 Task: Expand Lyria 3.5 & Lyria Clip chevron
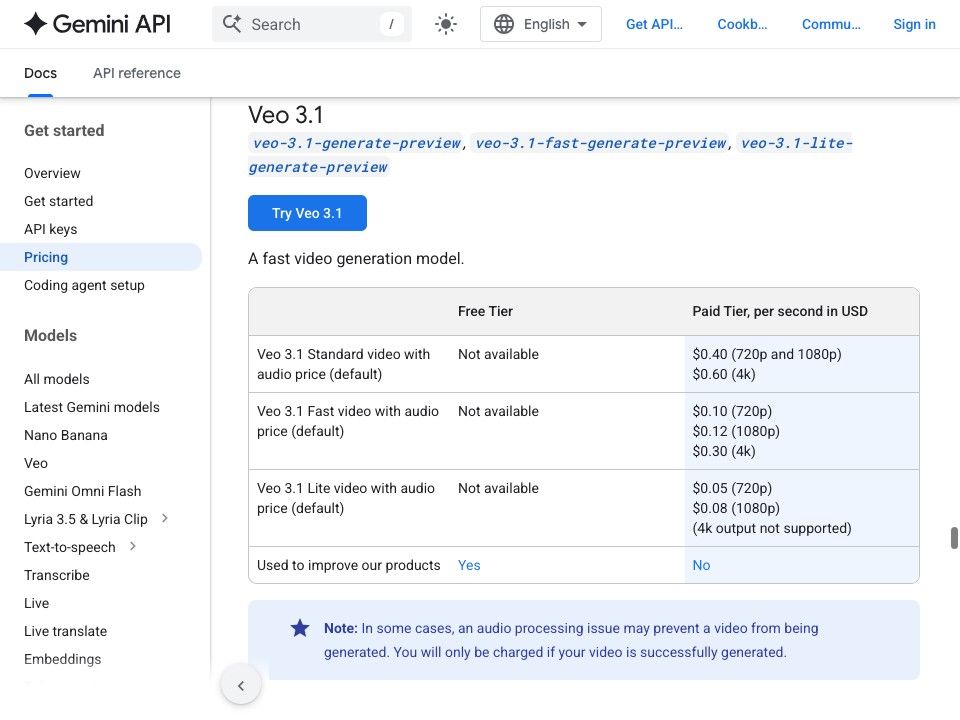point(164,519)
